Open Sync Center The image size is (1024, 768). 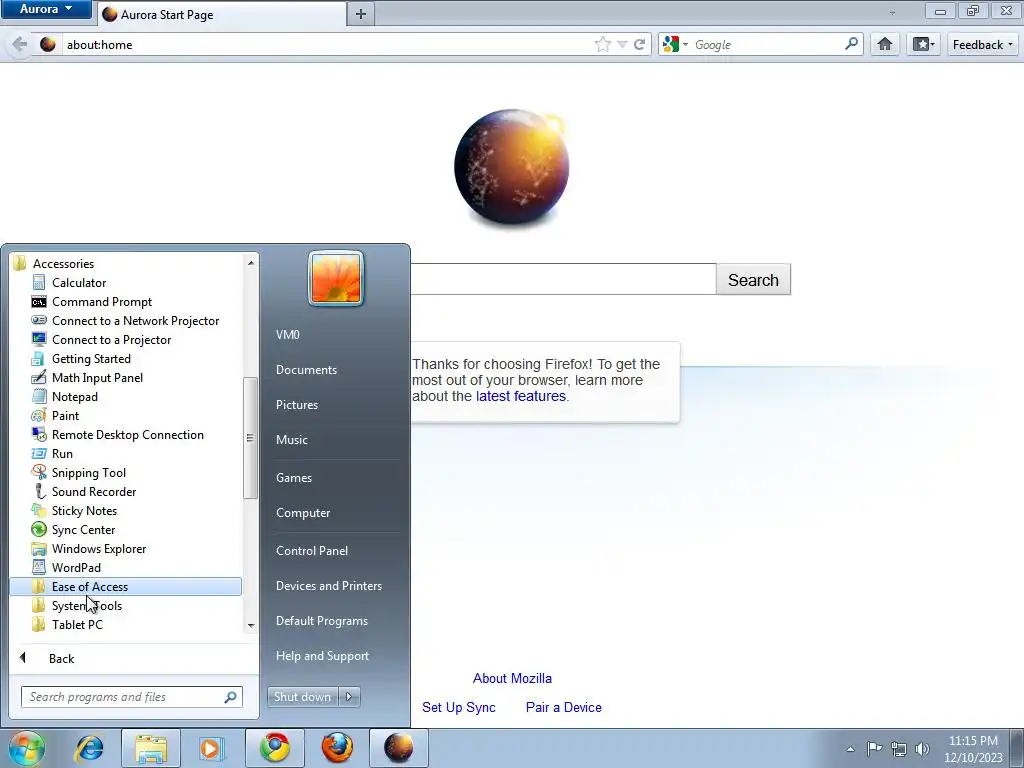pyautogui.click(x=83, y=529)
